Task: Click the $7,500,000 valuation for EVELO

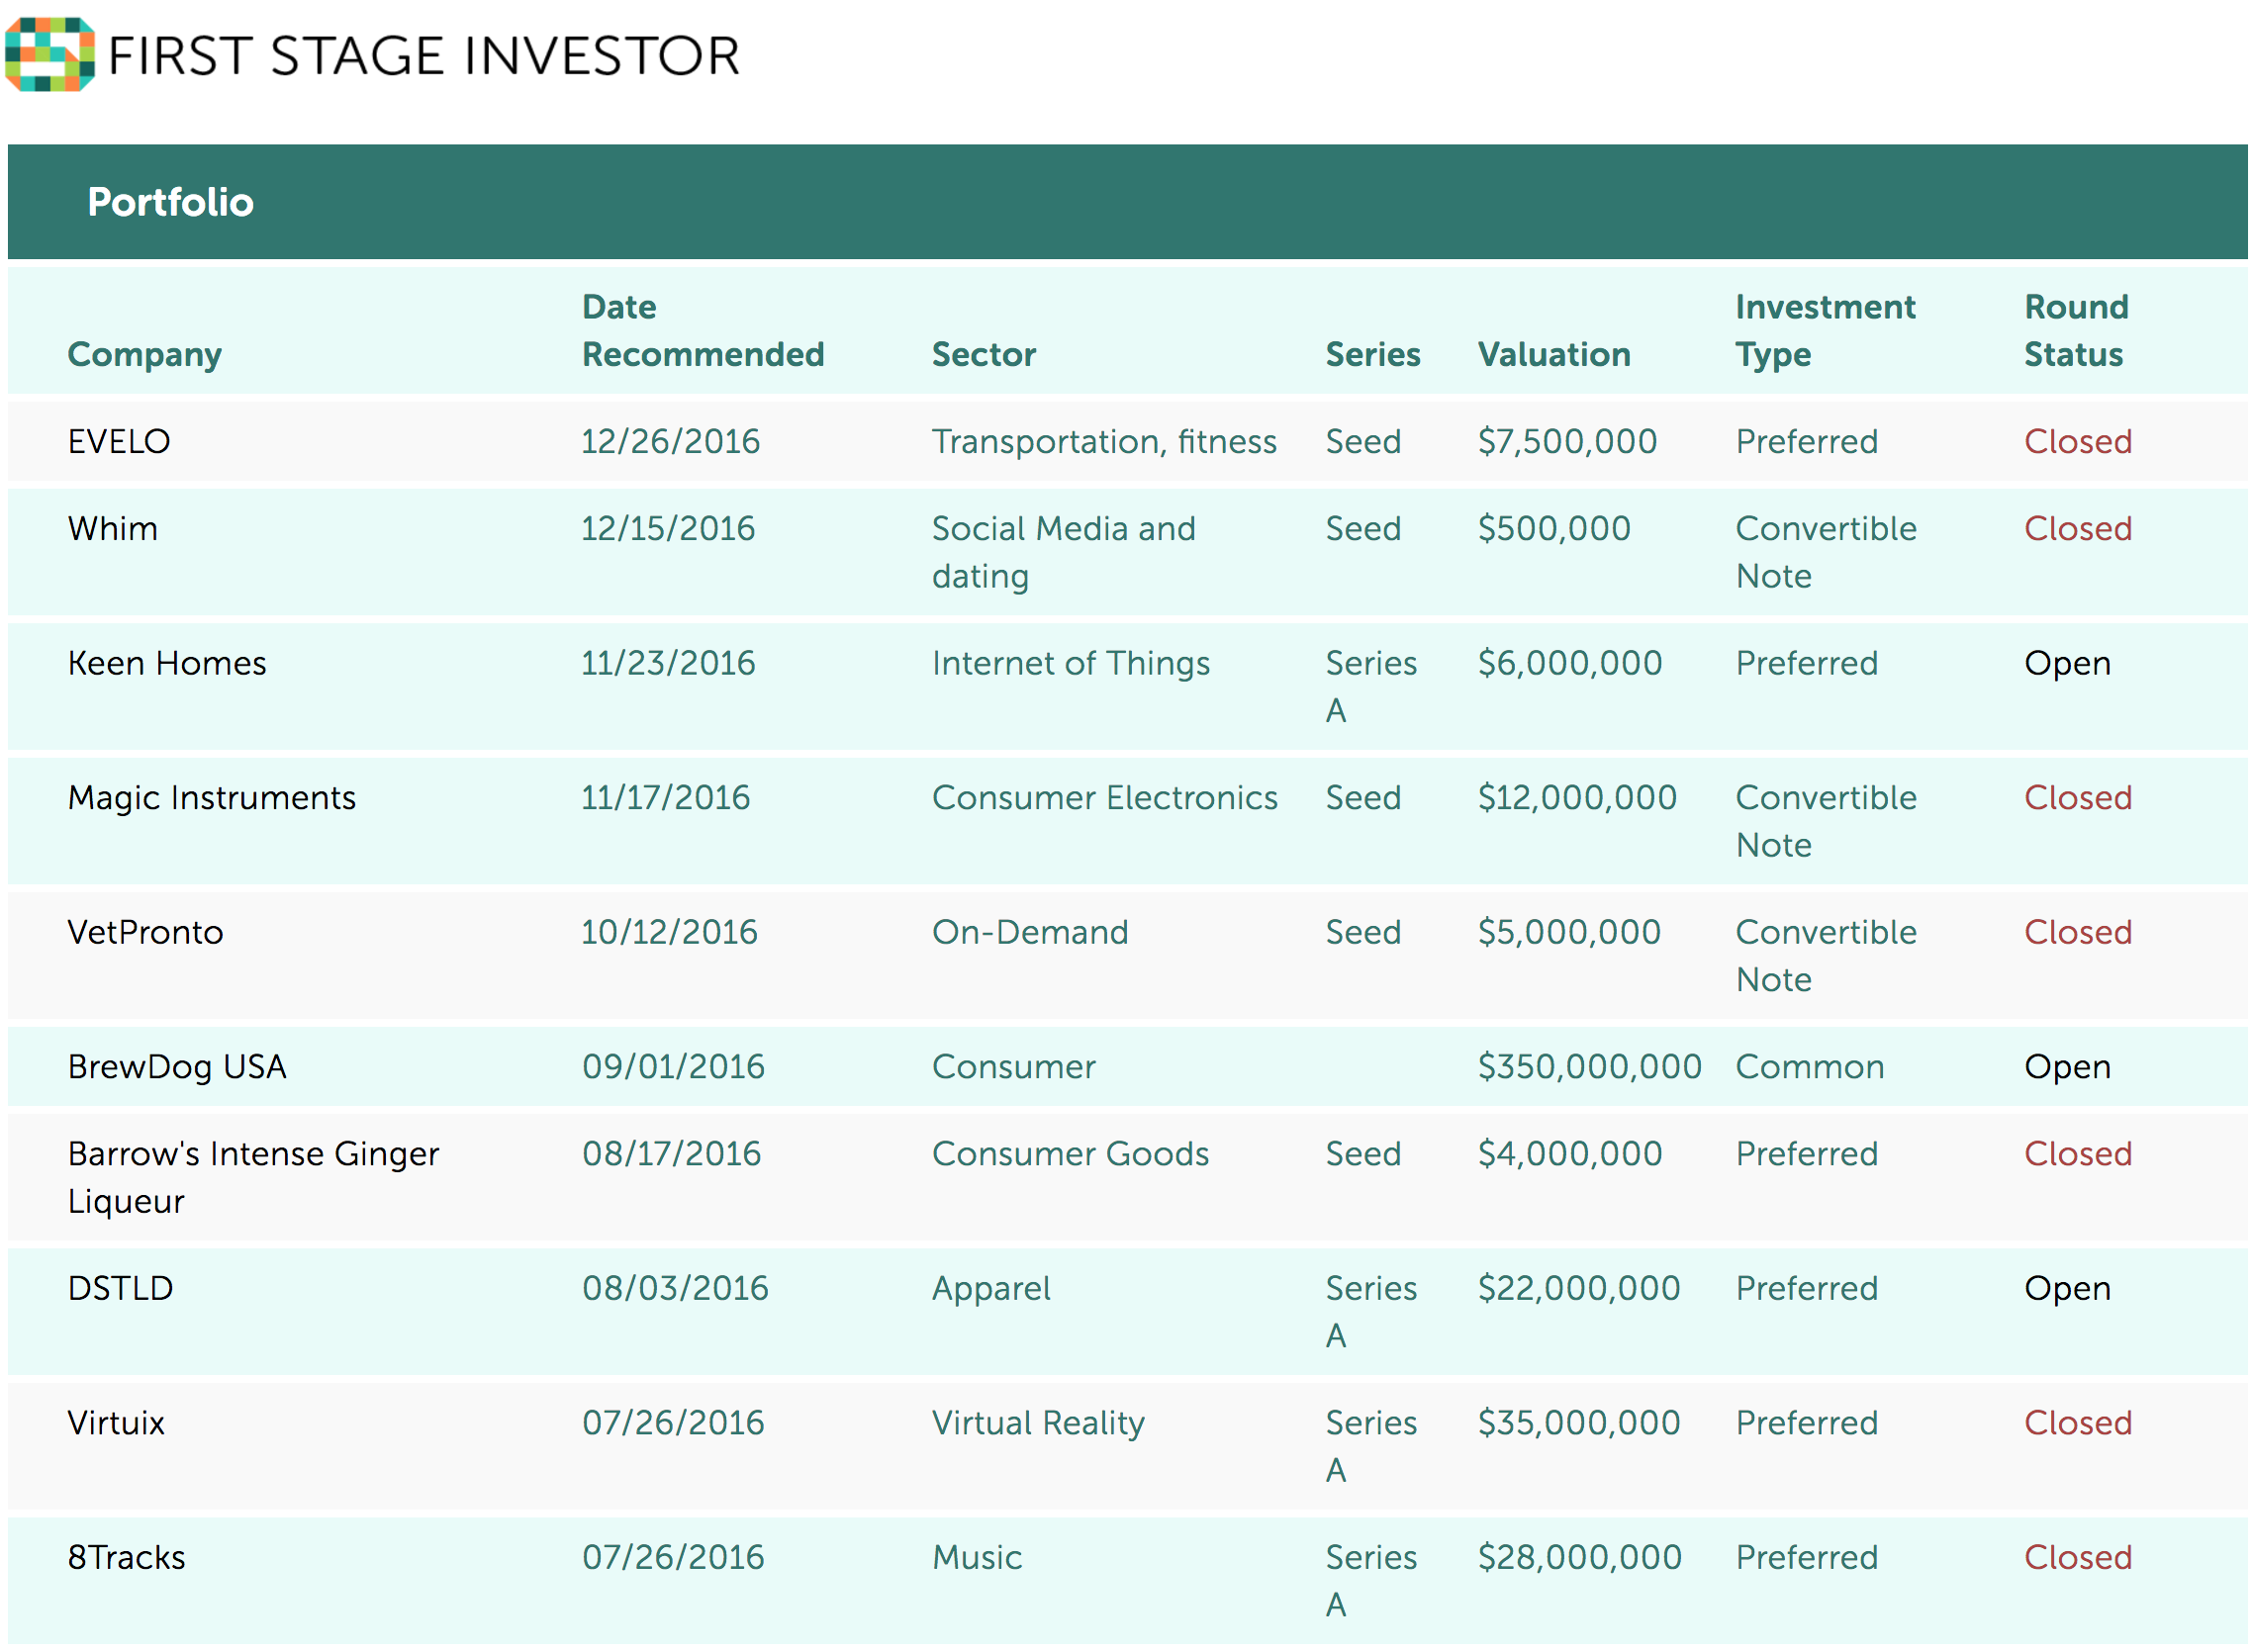Action: (1568, 442)
